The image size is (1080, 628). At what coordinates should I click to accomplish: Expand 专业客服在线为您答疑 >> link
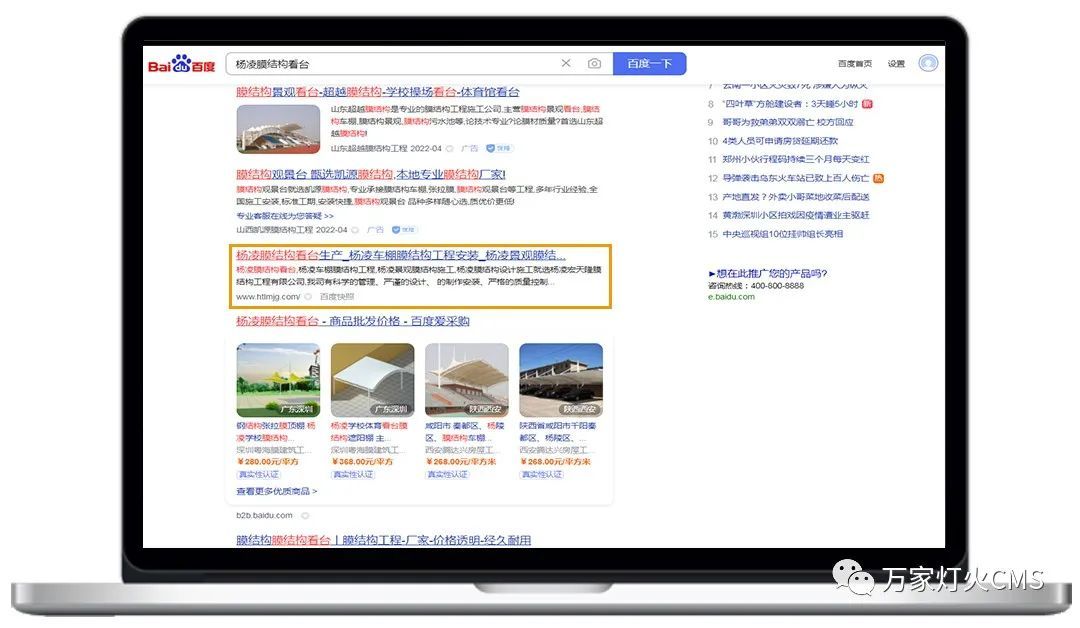(285, 215)
